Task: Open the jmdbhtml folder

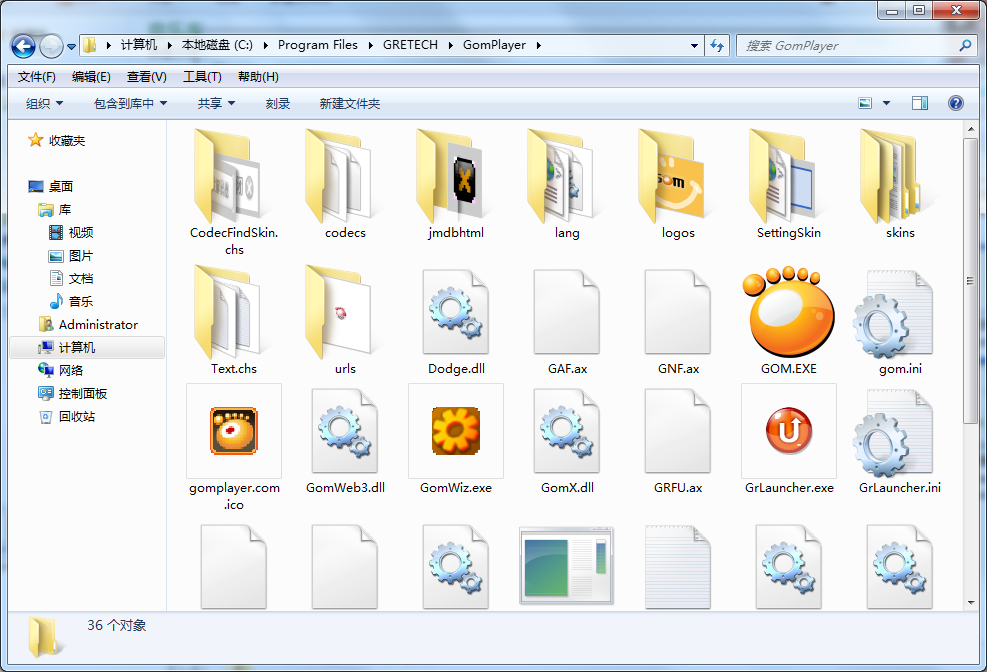Action: pyautogui.click(x=455, y=178)
